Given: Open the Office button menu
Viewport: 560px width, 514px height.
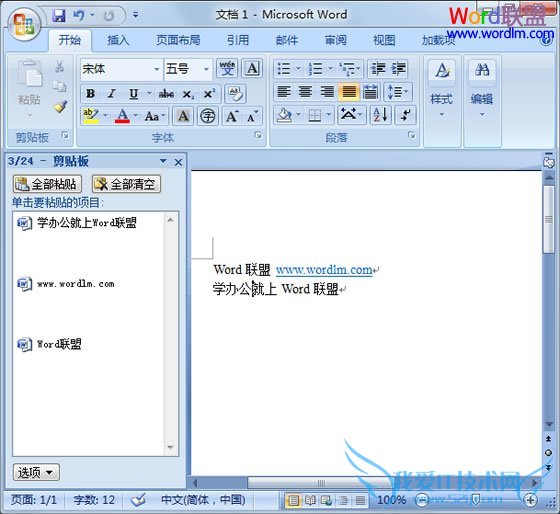Looking at the screenshot, I should [24, 24].
